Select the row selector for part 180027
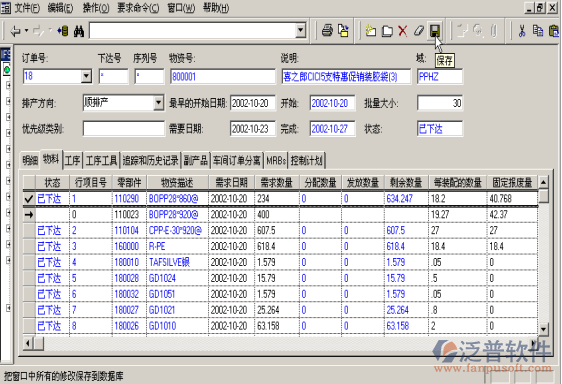This screenshot has height=384, width=562. 29,310
